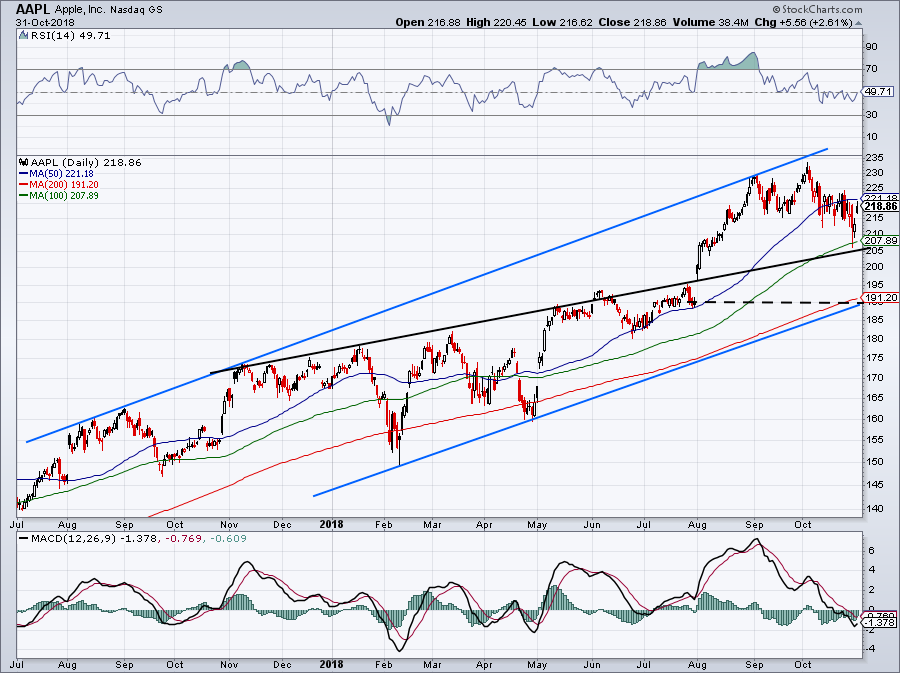Click the AAPL (Daily) 218.86 legend label
This screenshot has width=900, height=673.
click(x=86, y=162)
